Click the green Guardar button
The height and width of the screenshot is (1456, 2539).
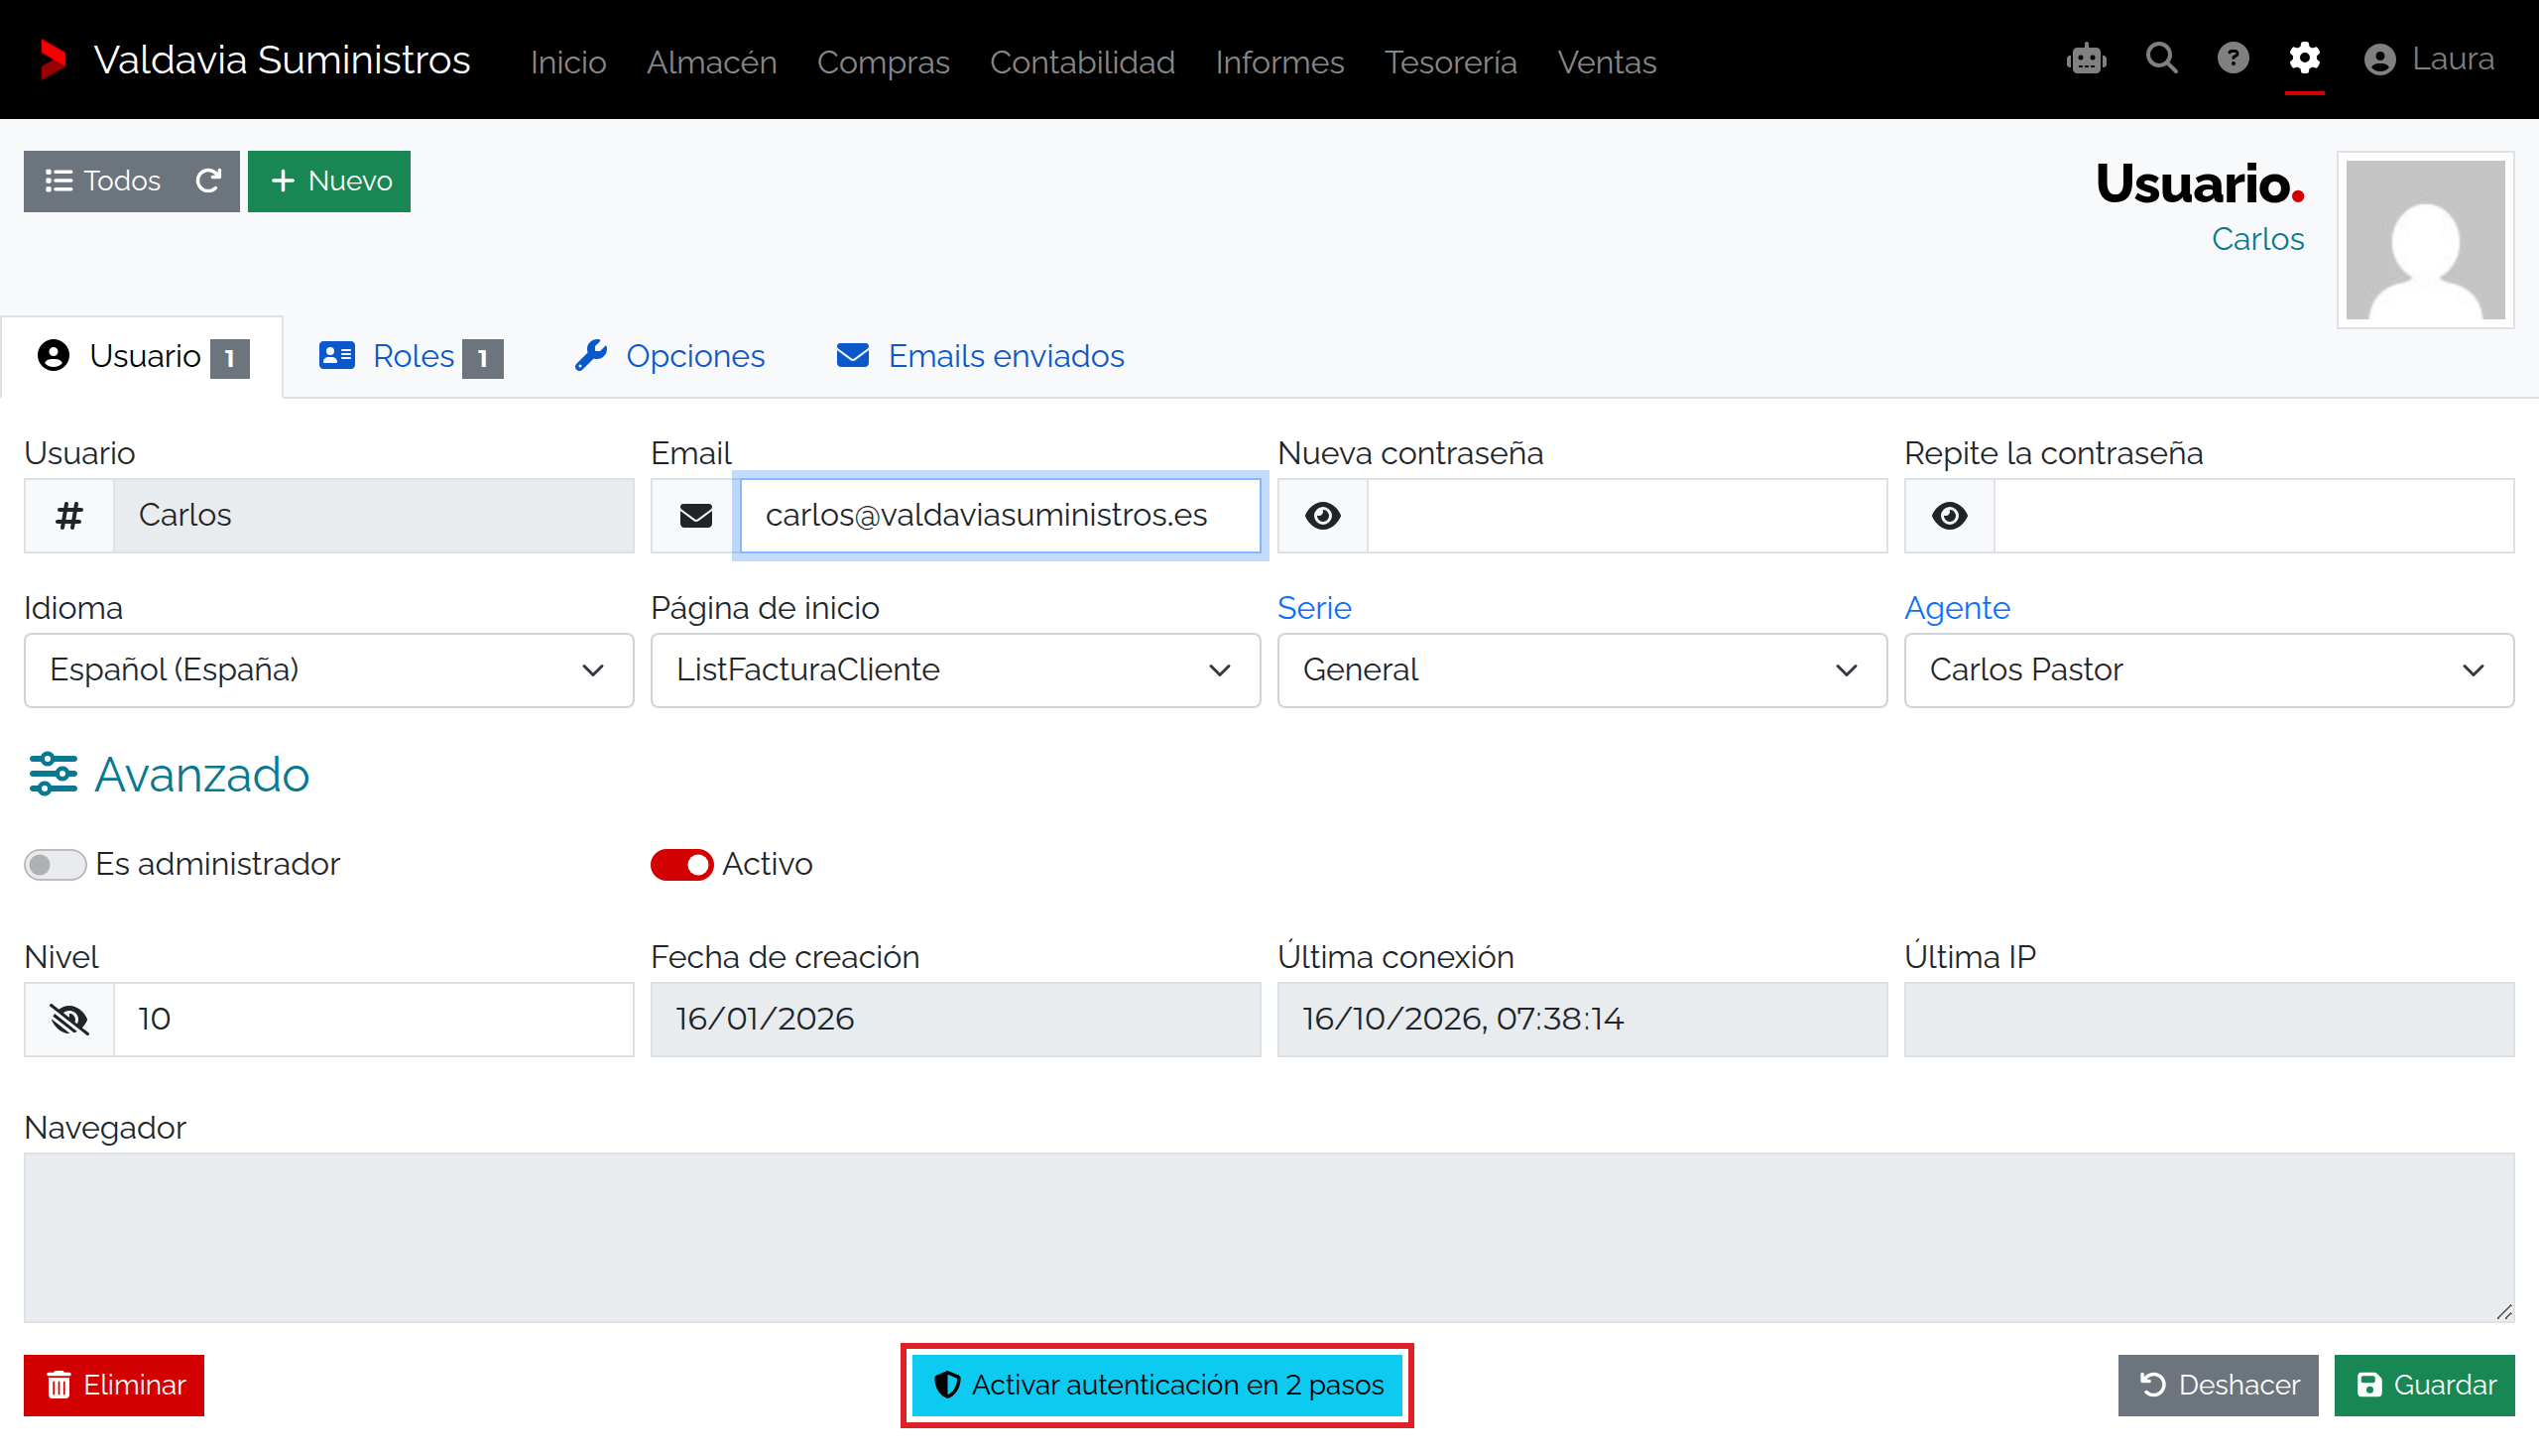[2425, 1386]
